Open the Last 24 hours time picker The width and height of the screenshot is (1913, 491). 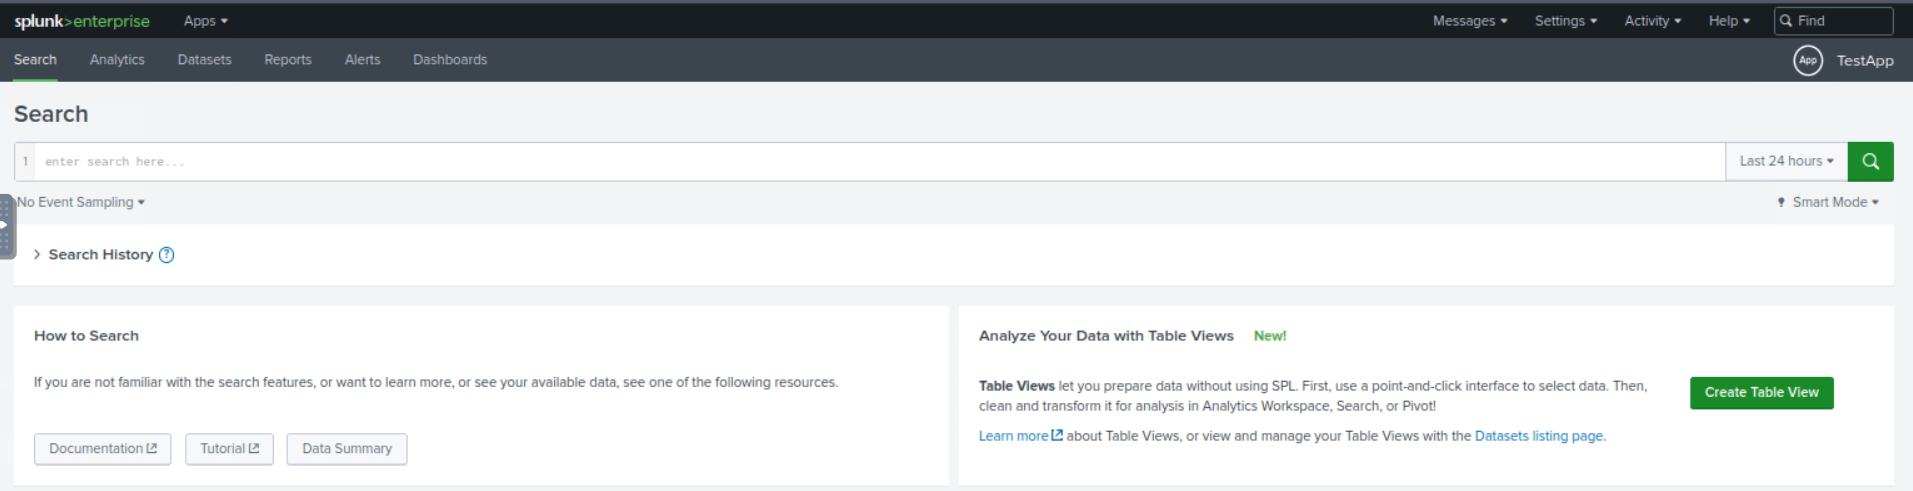click(1785, 161)
